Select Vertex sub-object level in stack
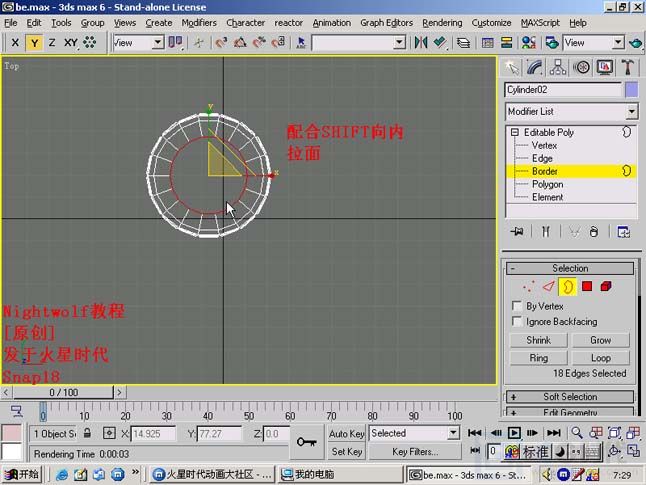This screenshot has height=485, width=646. [544, 145]
